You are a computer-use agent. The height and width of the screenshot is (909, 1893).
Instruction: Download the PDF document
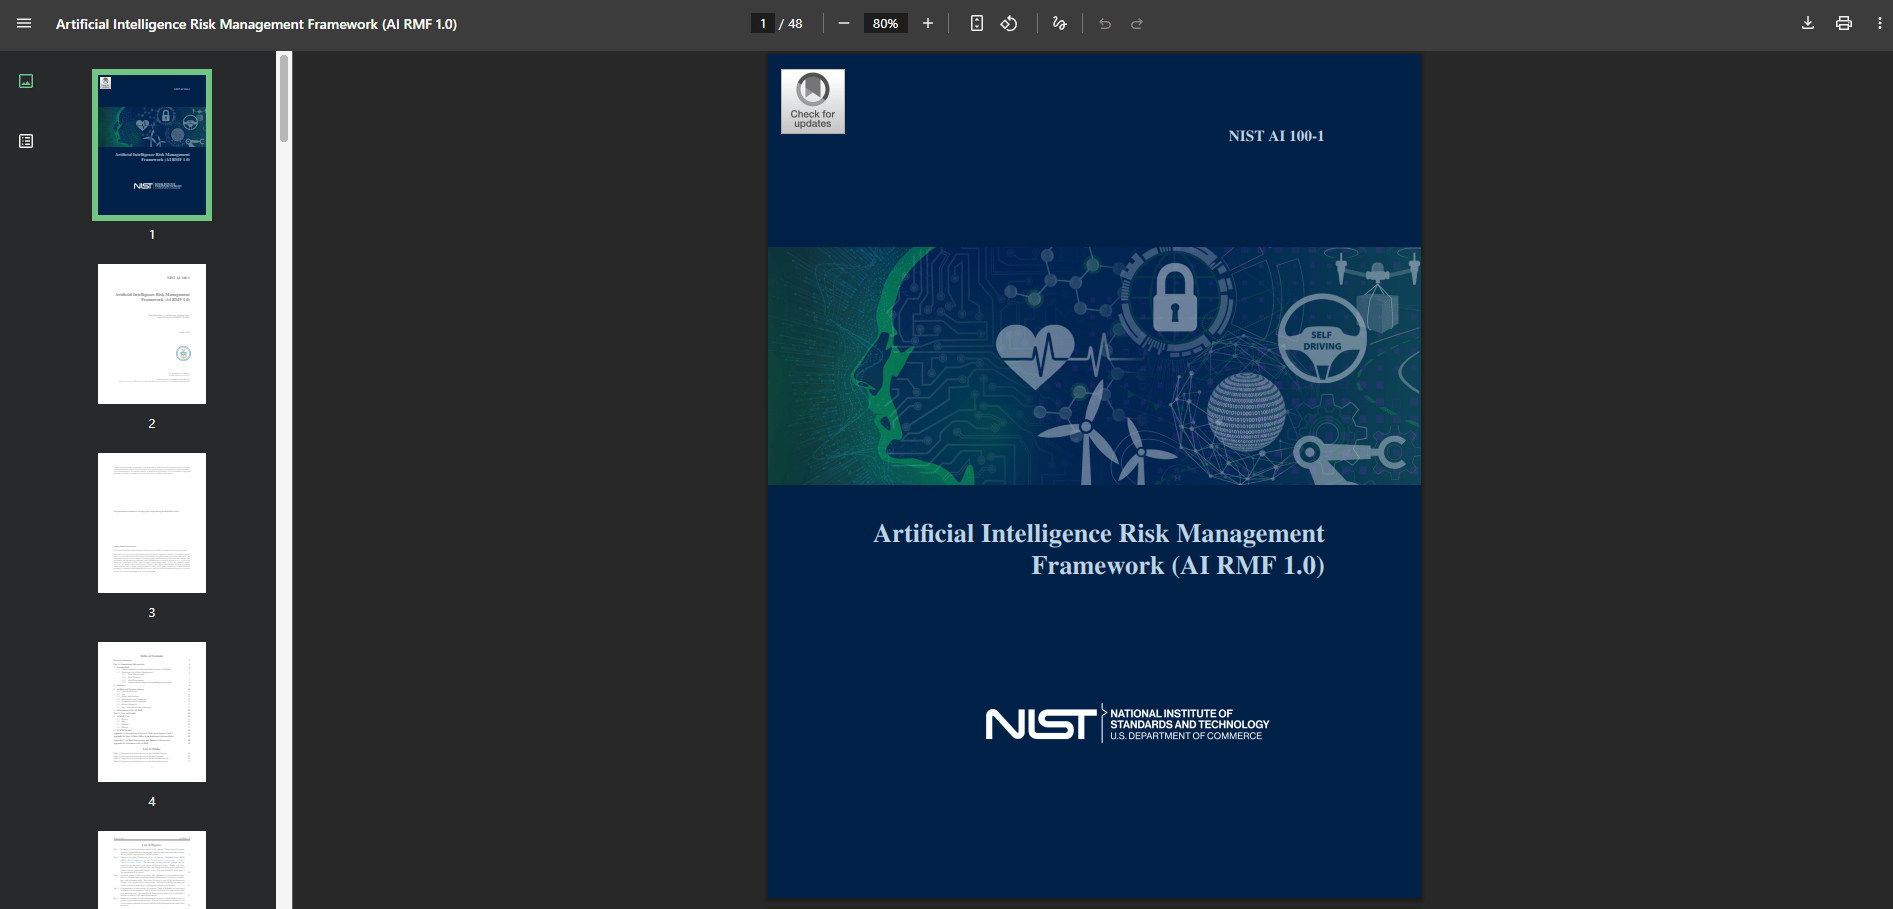click(1808, 23)
